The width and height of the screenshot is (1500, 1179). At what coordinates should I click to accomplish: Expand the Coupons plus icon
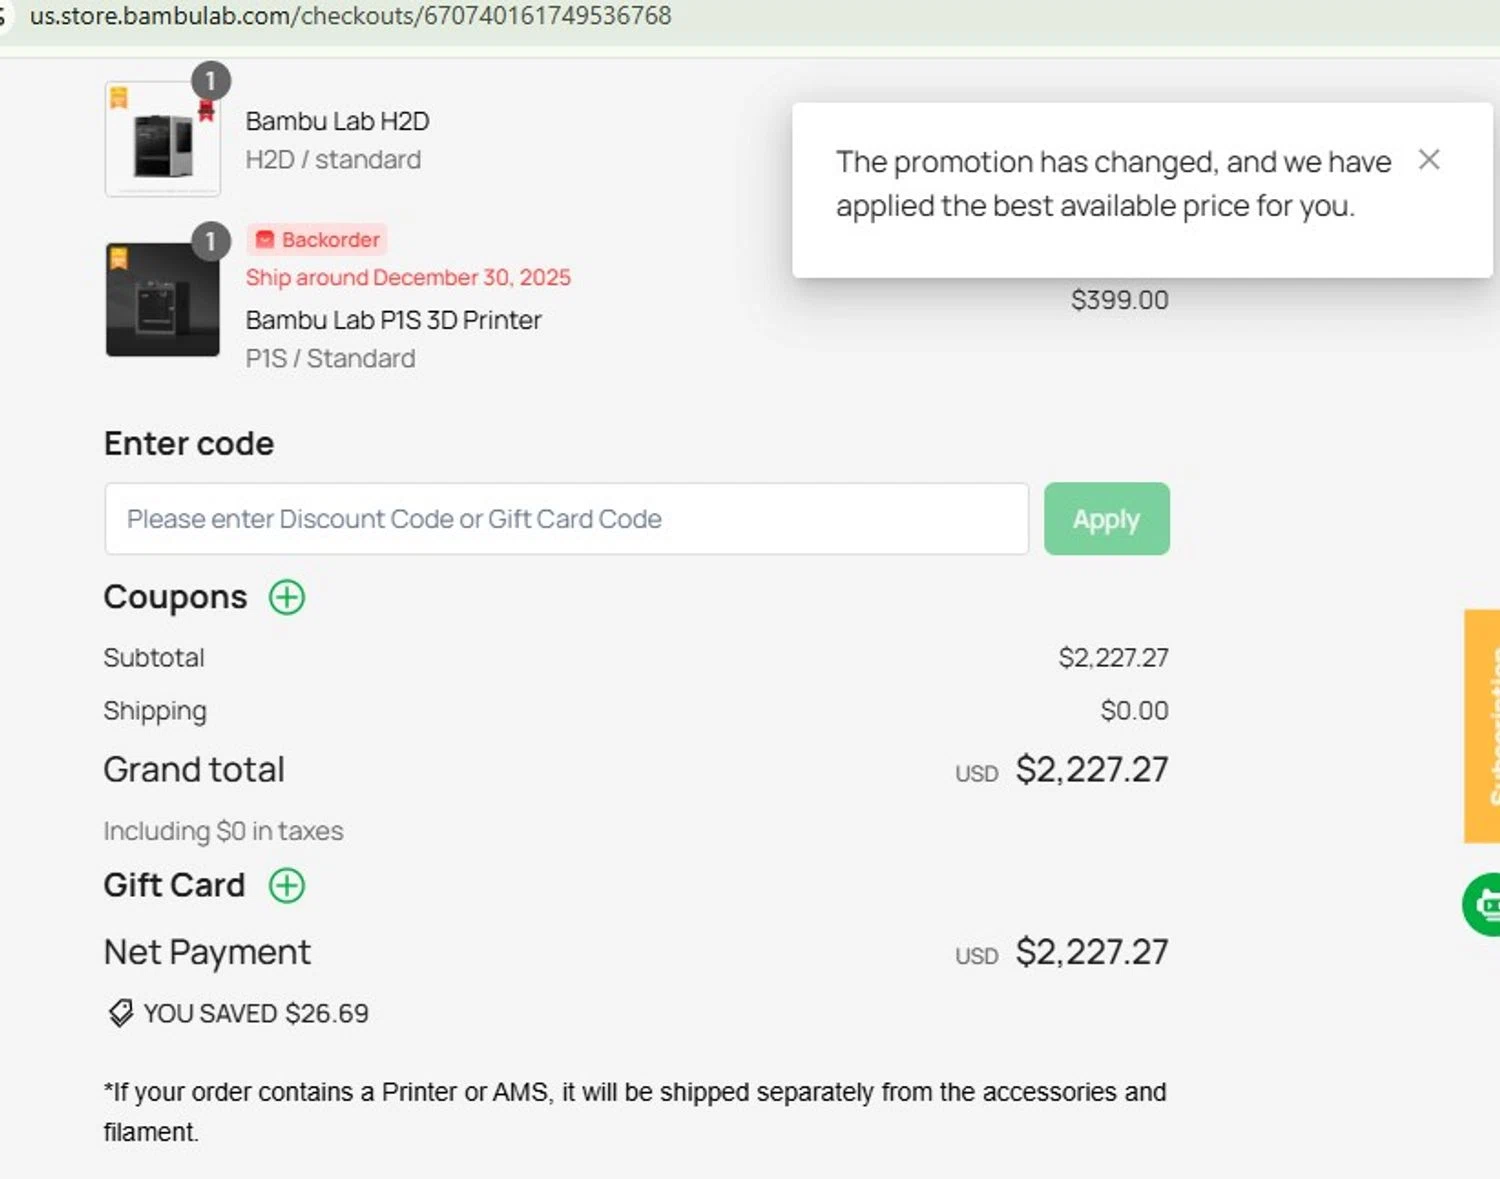pos(287,597)
